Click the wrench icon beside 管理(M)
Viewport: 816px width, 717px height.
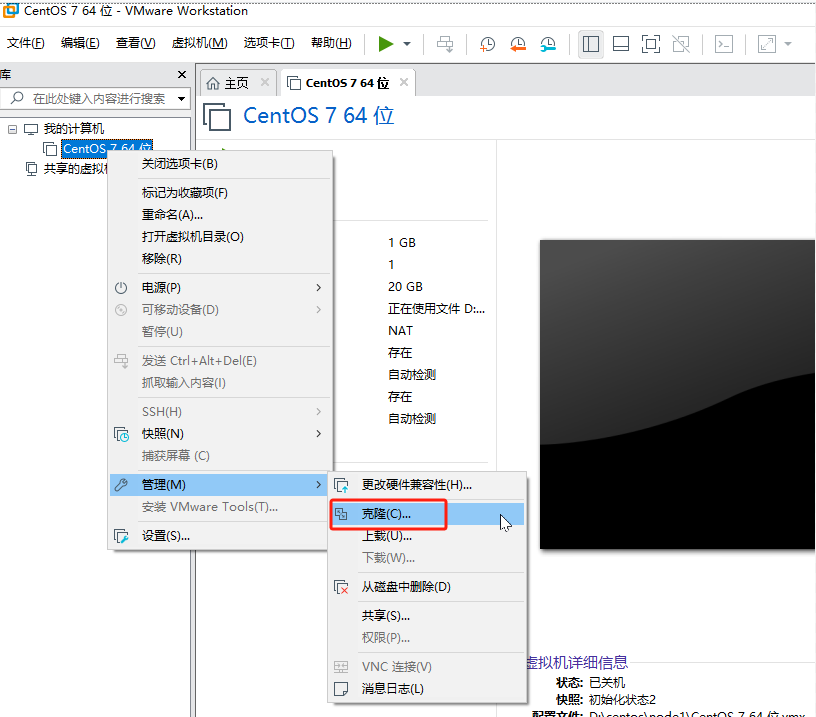[x=121, y=485]
